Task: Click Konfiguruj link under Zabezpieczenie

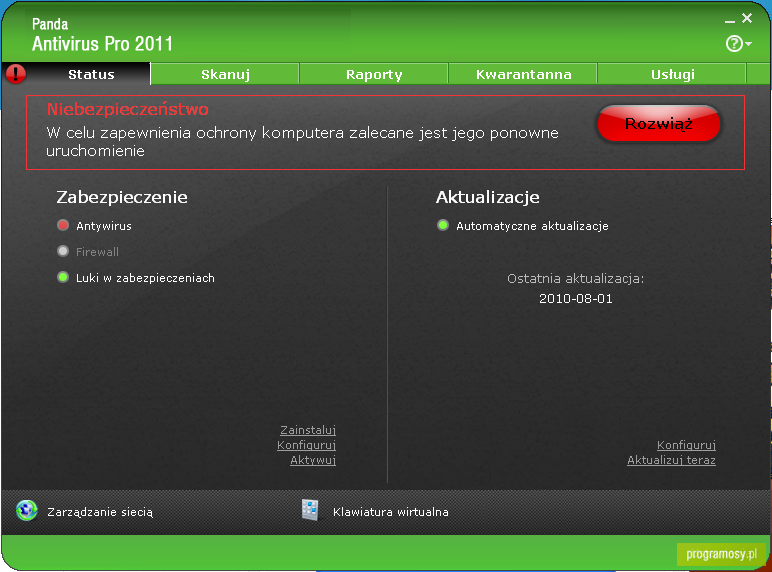Action: (306, 445)
